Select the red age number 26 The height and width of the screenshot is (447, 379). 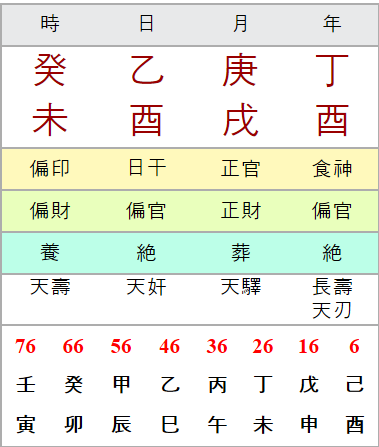(263, 346)
